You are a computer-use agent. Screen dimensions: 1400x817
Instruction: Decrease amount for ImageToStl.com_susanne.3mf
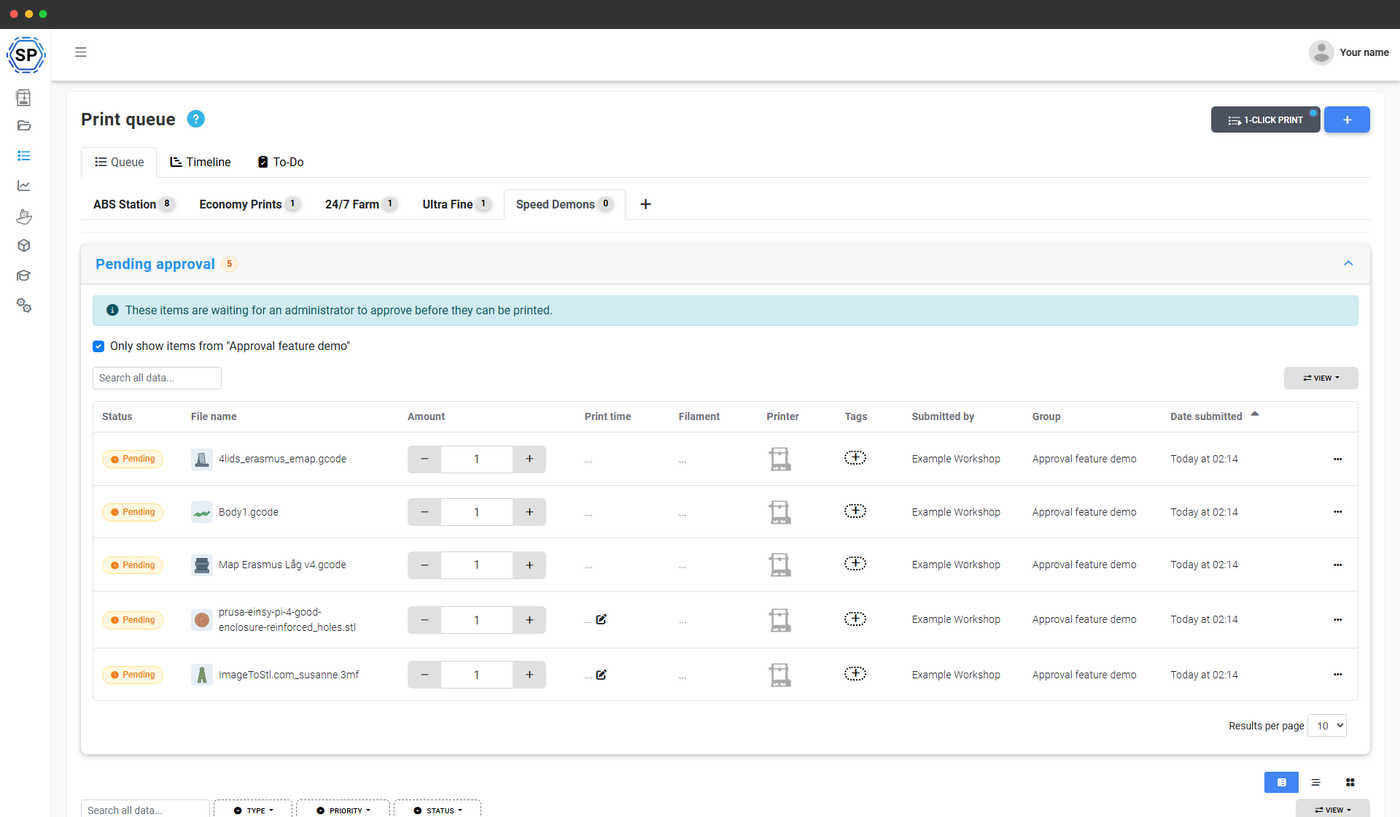pos(424,675)
